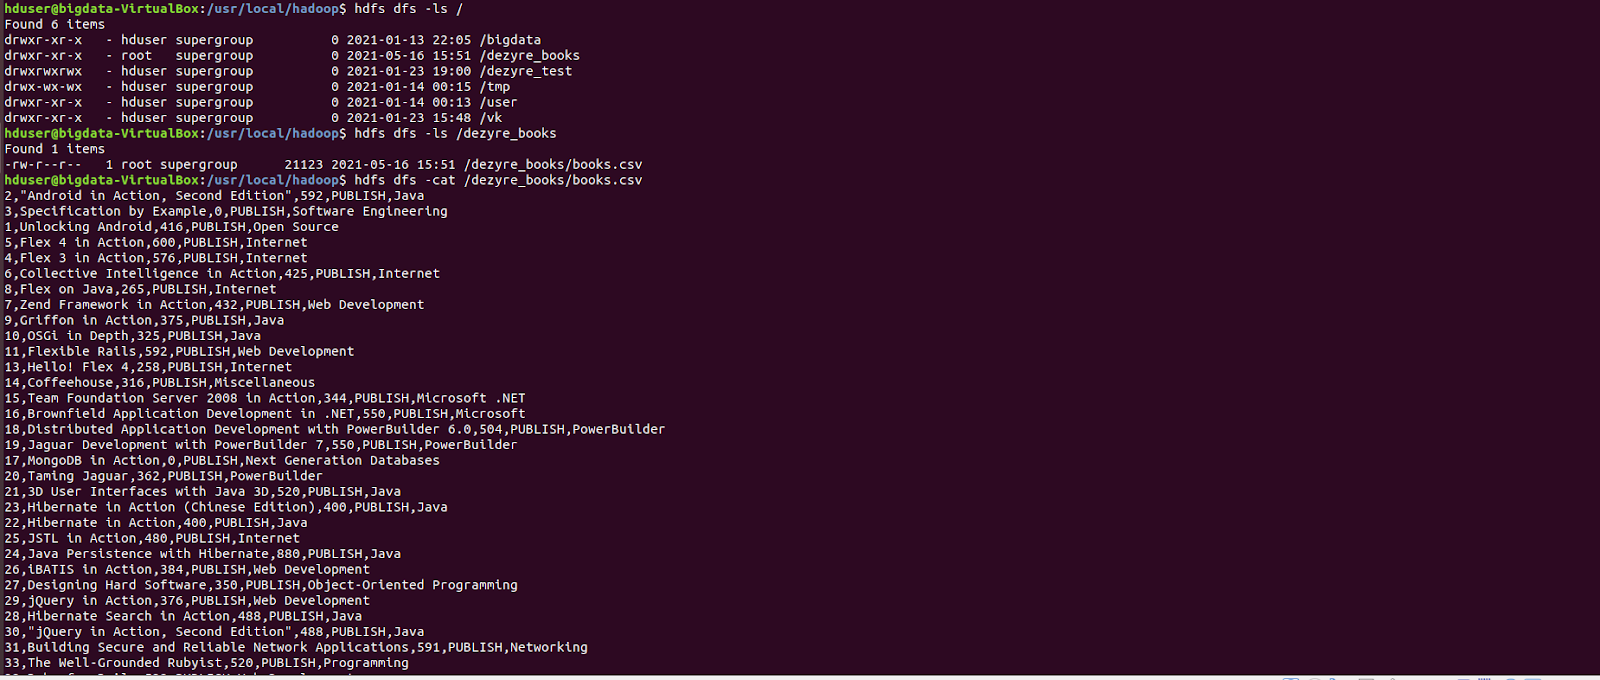Click the "hdfs dfs -ls /" command on the first line

(408, 9)
